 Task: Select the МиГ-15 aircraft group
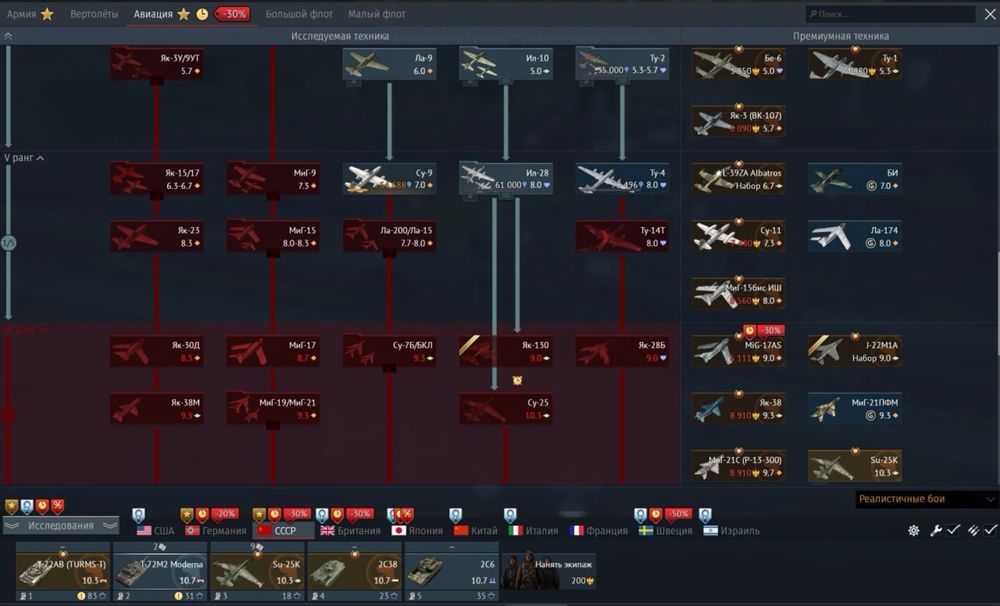[273, 236]
